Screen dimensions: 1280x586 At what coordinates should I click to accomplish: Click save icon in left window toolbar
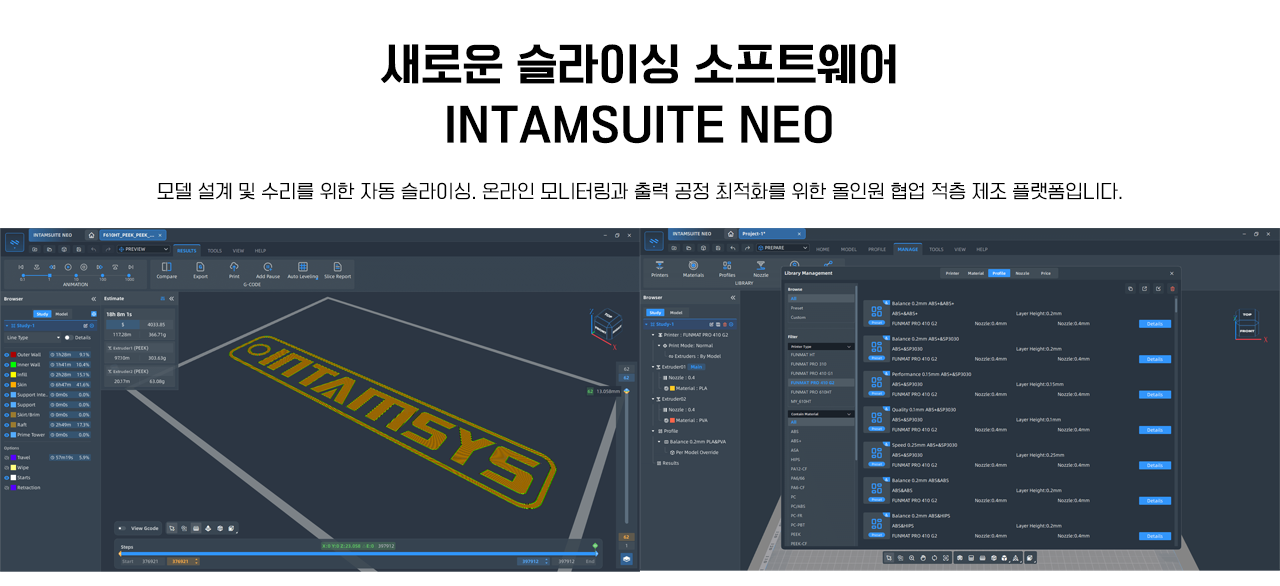[x=79, y=249]
